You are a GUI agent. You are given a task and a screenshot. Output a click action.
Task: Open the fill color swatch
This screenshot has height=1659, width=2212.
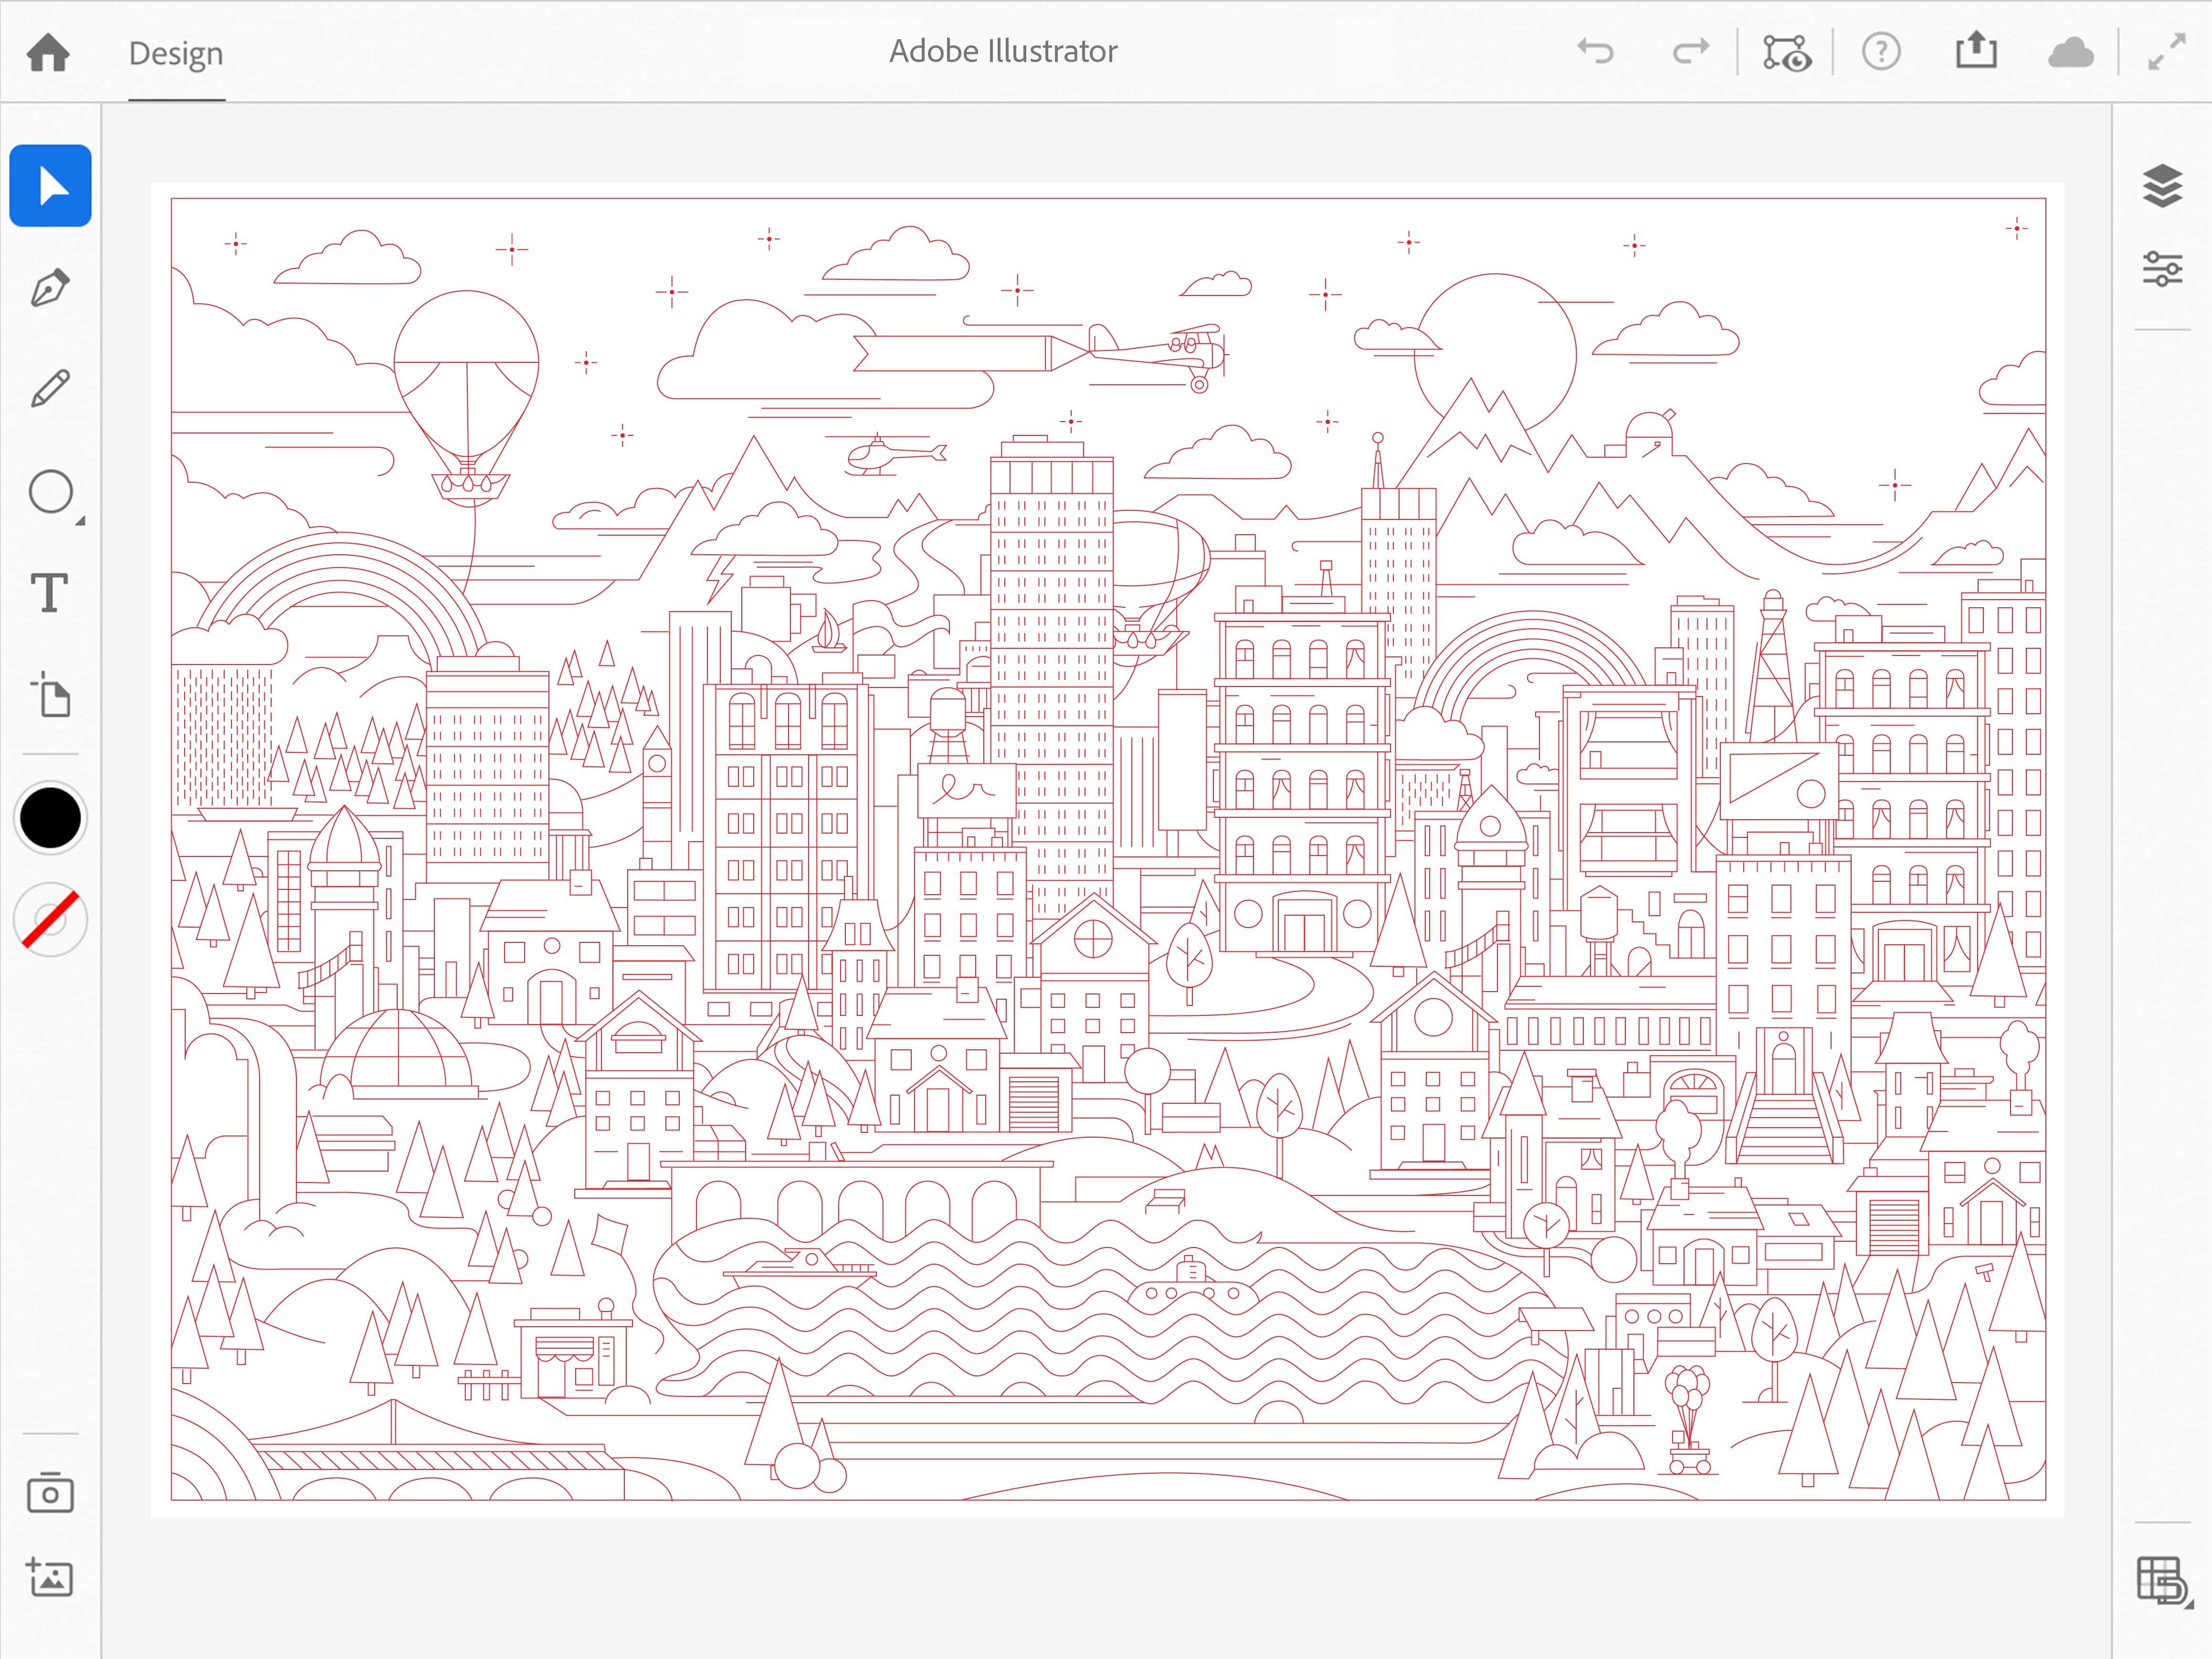click(50, 818)
